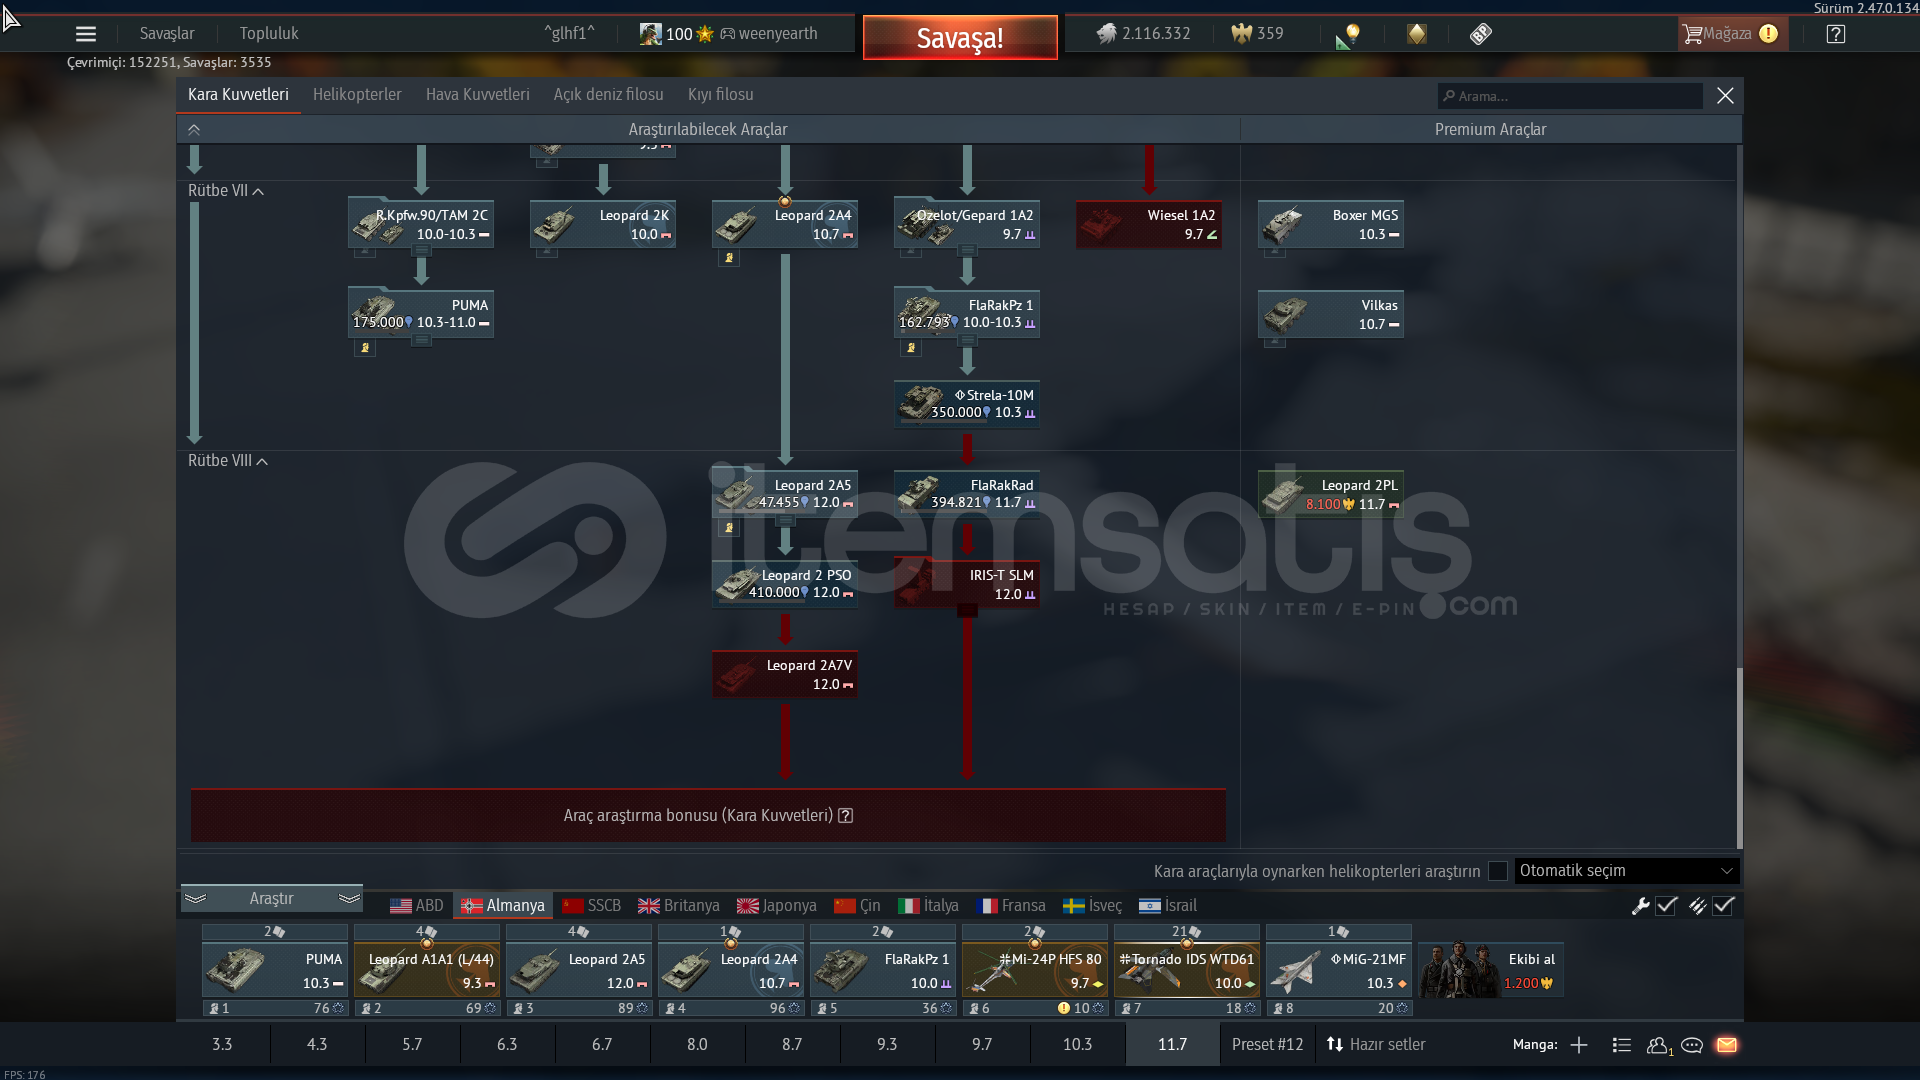Select the Vilkas premium vehicle

click(1331, 314)
